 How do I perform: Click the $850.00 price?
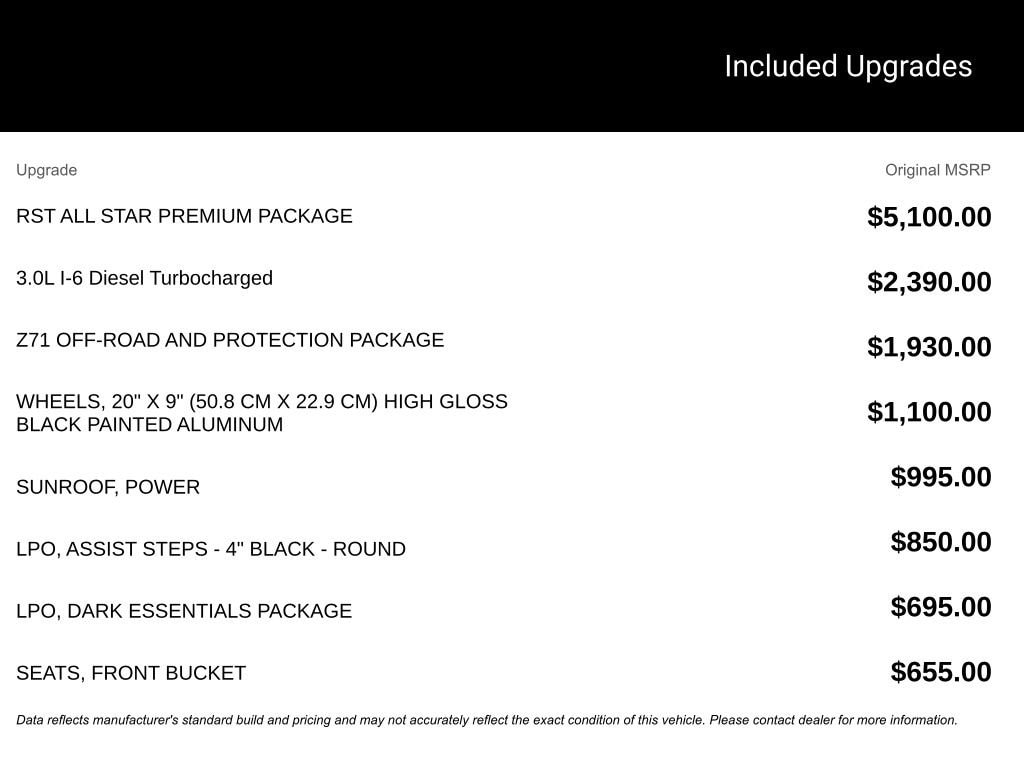[941, 542]
